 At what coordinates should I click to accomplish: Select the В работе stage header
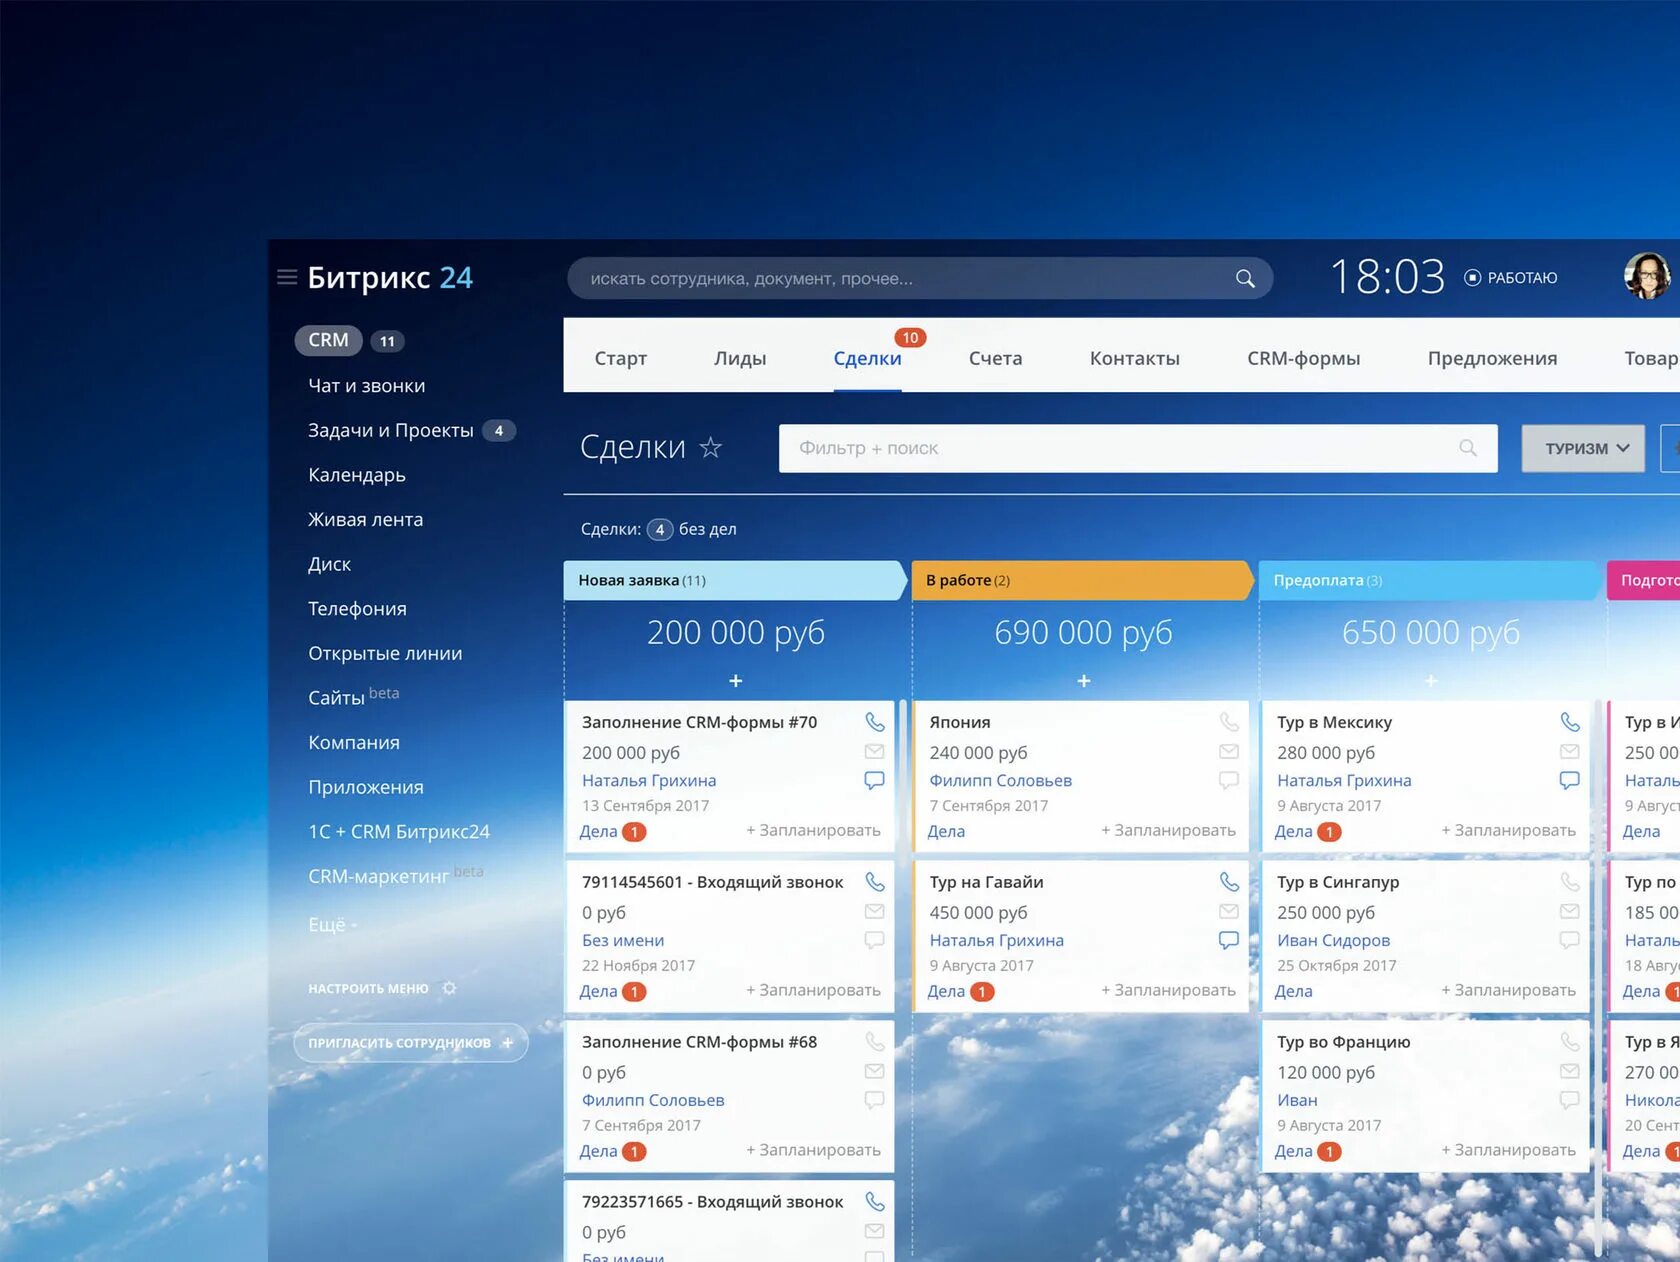coord(1083,580)
